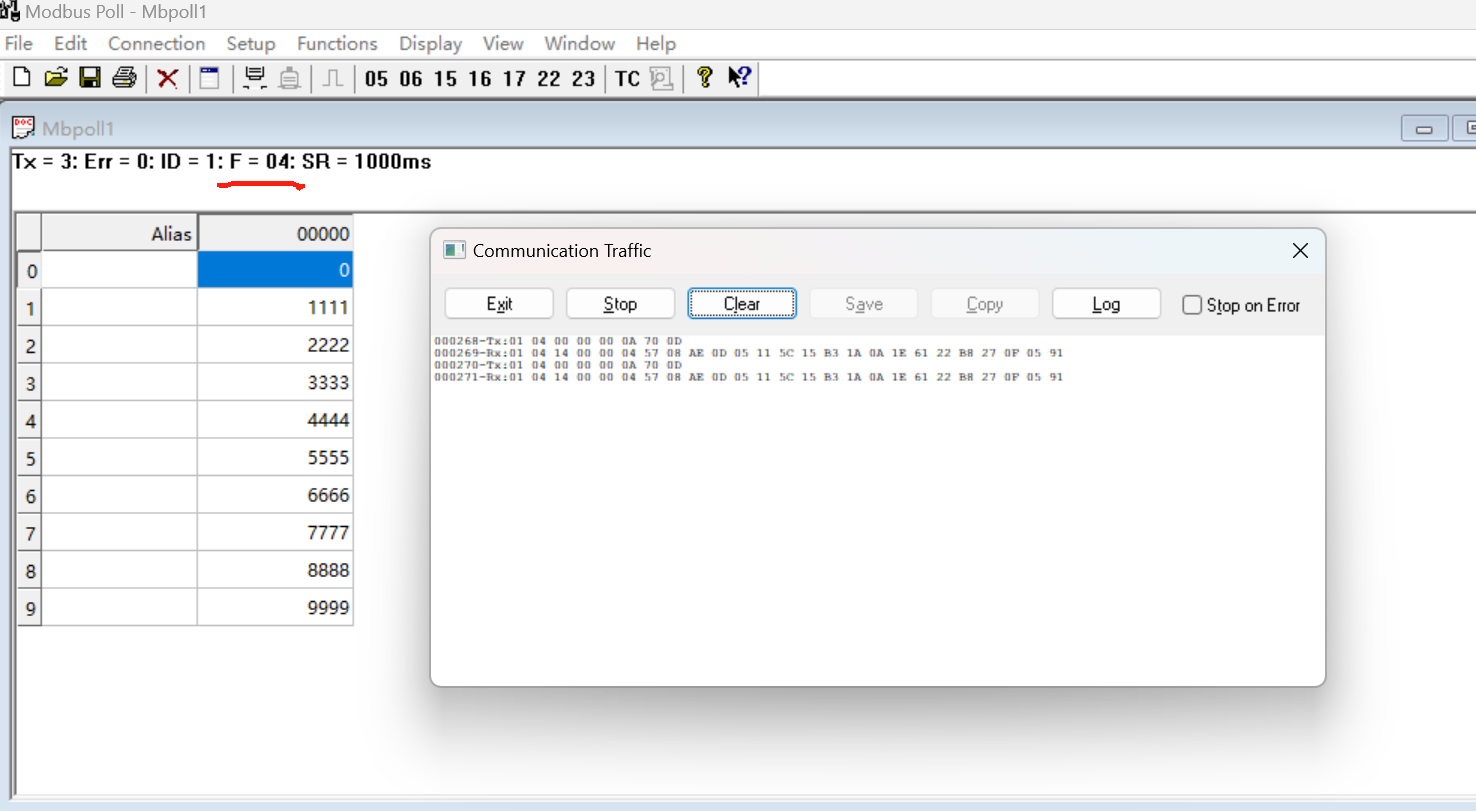Enable the Stop on Error checkbox
Screen dimensions: 1476x811
[1192, 305]
